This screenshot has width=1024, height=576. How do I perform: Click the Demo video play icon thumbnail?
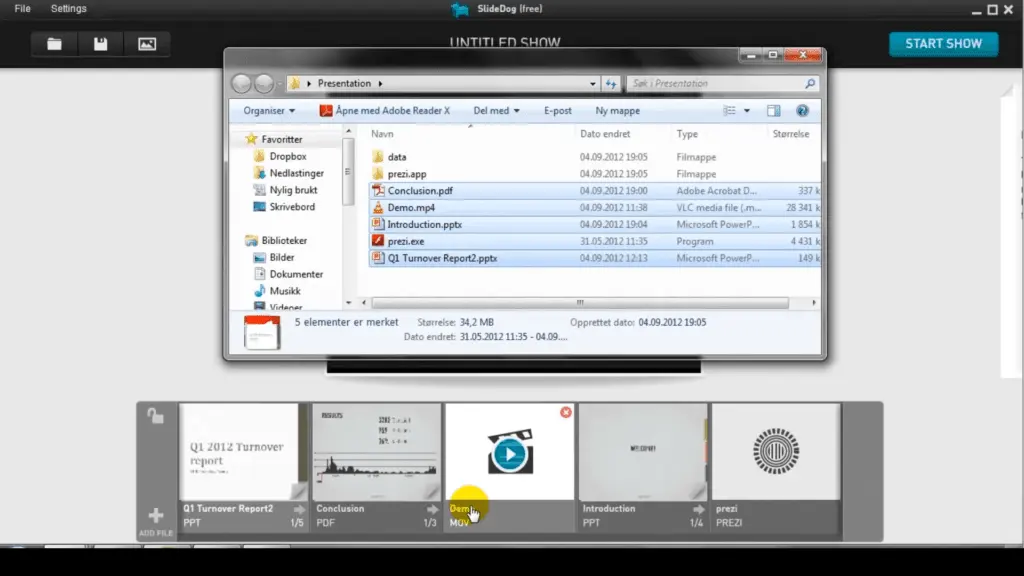click(510, 452)
